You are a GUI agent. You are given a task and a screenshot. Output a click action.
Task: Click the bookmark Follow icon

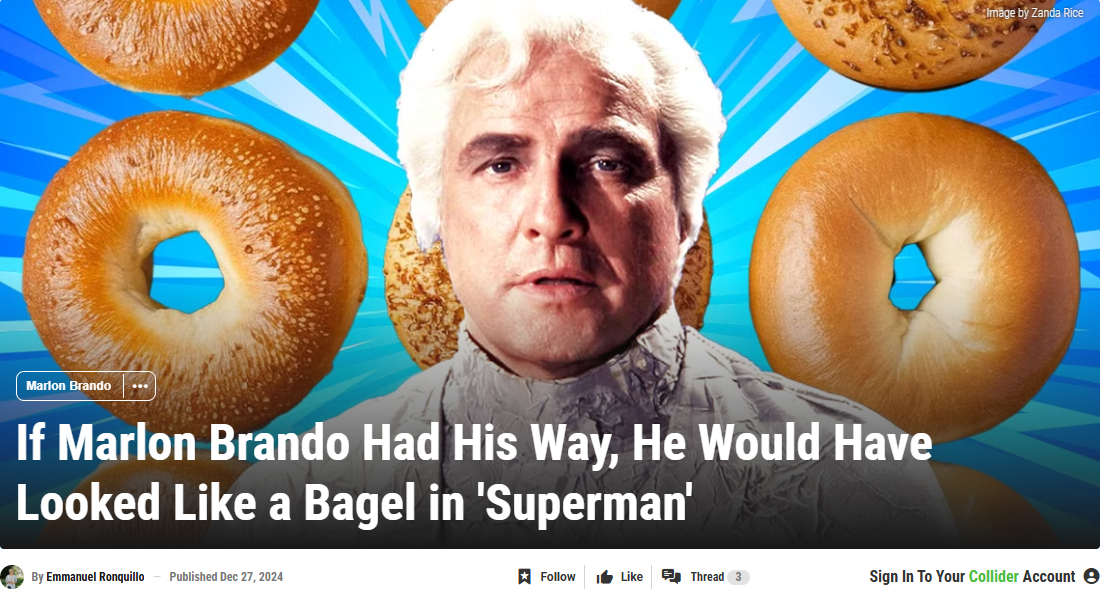click(525, 577)
